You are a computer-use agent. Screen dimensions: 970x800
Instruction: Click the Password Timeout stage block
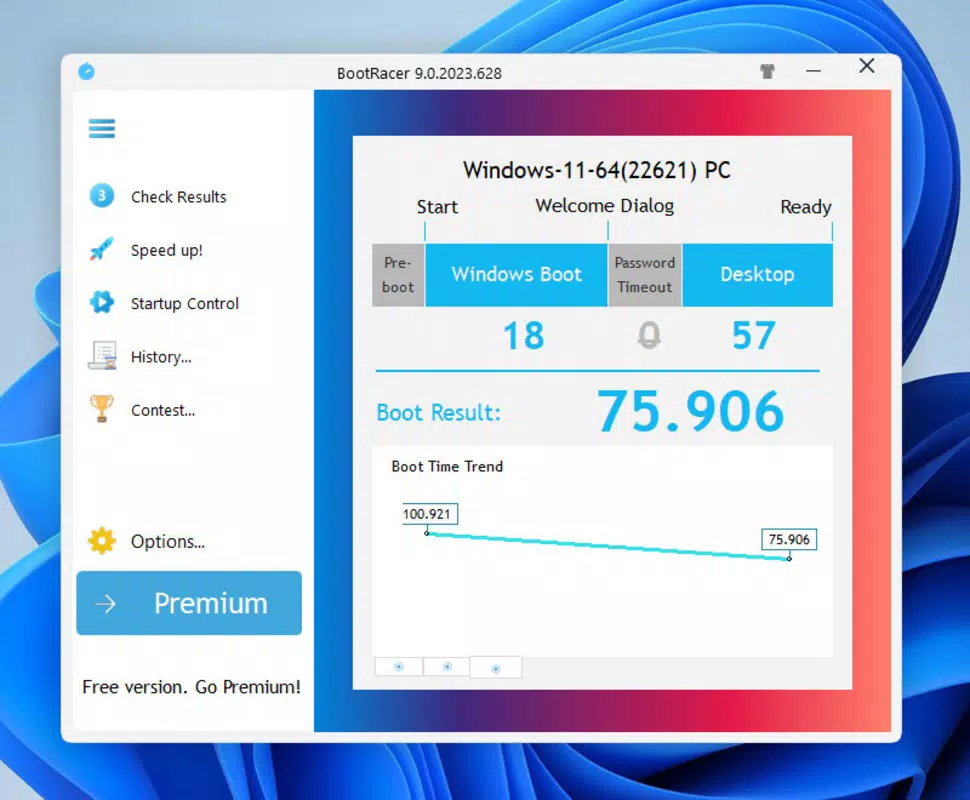(645, 275)
